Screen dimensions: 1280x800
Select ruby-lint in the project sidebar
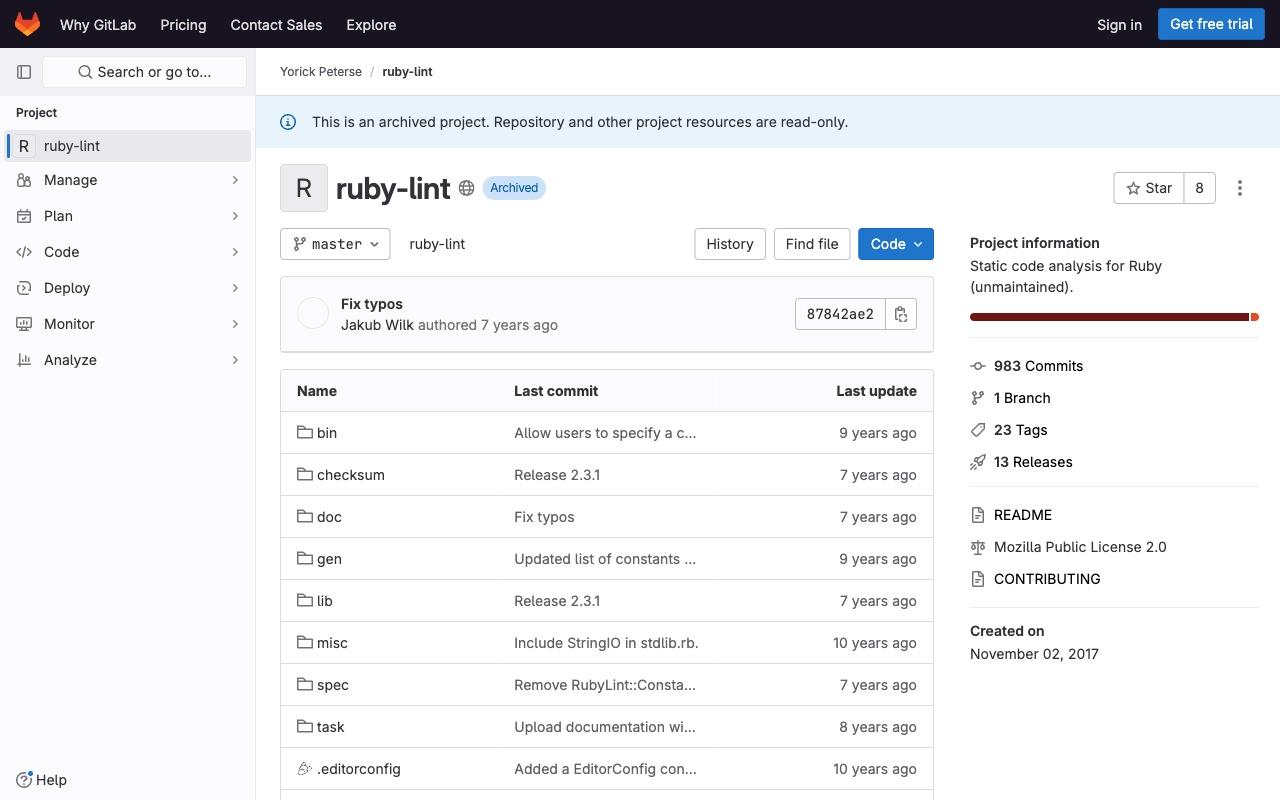pos(128,146)
